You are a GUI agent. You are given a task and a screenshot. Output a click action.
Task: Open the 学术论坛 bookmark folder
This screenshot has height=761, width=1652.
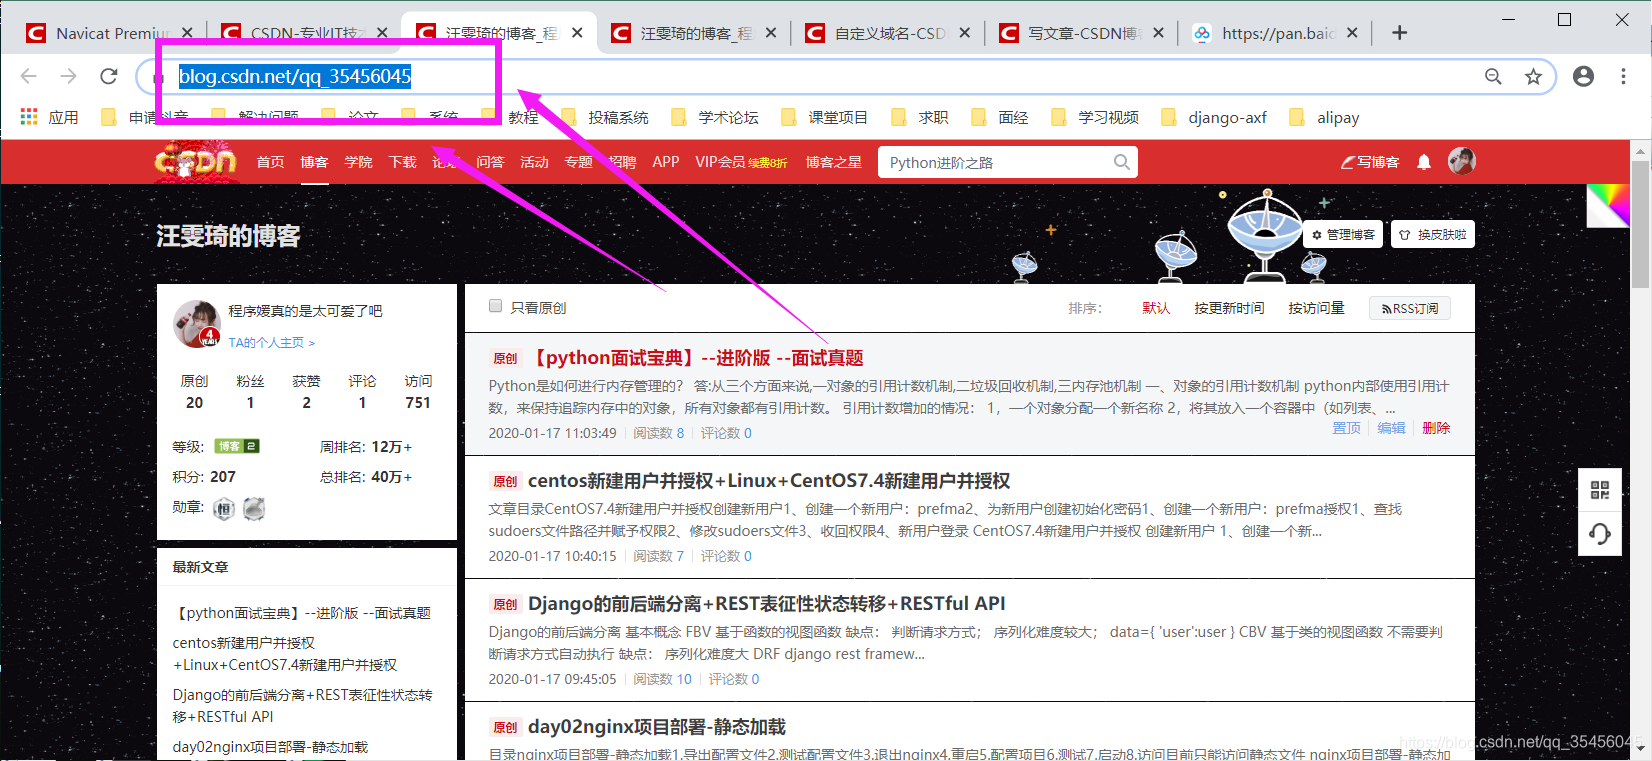pos(715,117)
